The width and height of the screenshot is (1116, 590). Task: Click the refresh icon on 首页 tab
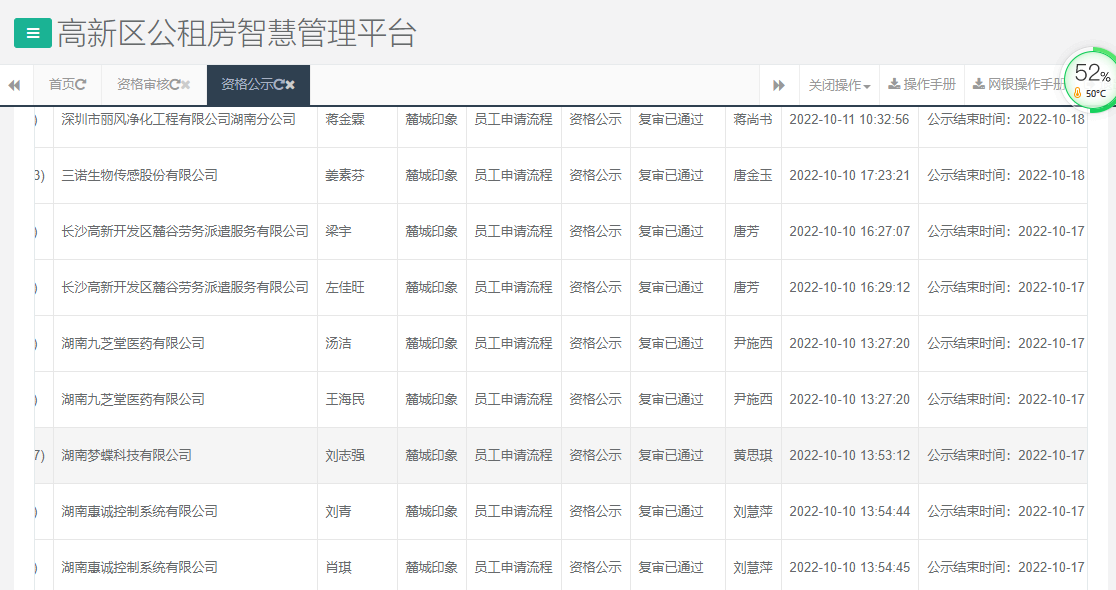81,83
